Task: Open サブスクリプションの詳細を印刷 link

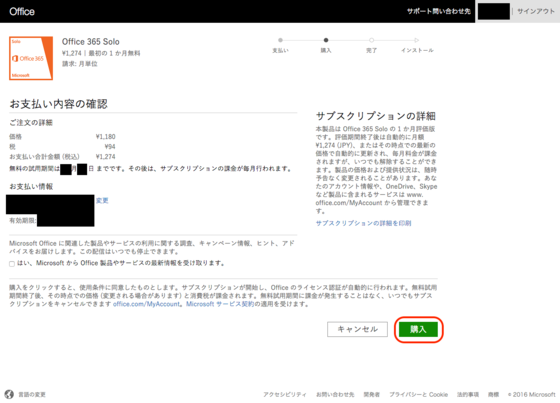Action: click(363, 223)
